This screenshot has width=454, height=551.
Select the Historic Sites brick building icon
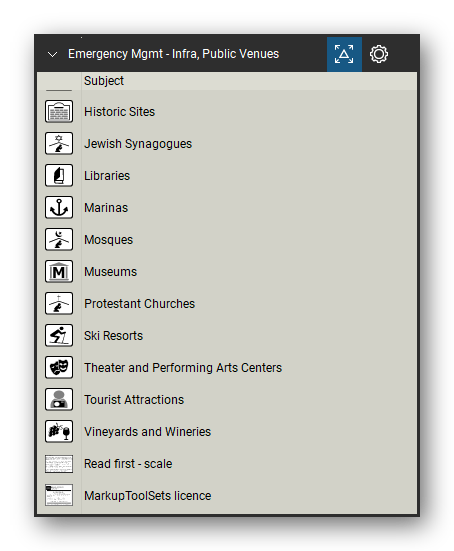[x=59, y=111]
